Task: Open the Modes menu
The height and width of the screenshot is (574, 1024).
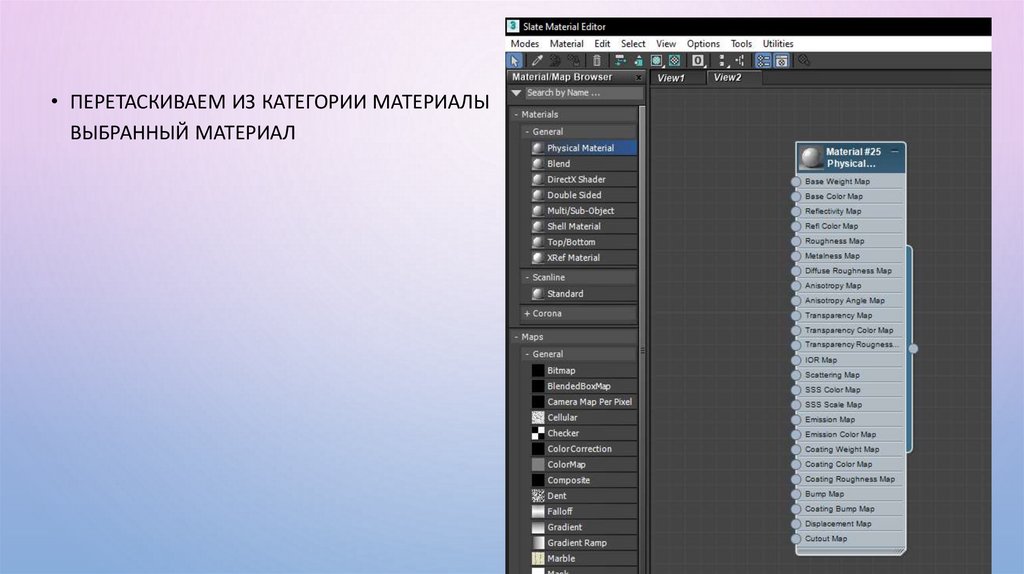Action: (524, 44)
